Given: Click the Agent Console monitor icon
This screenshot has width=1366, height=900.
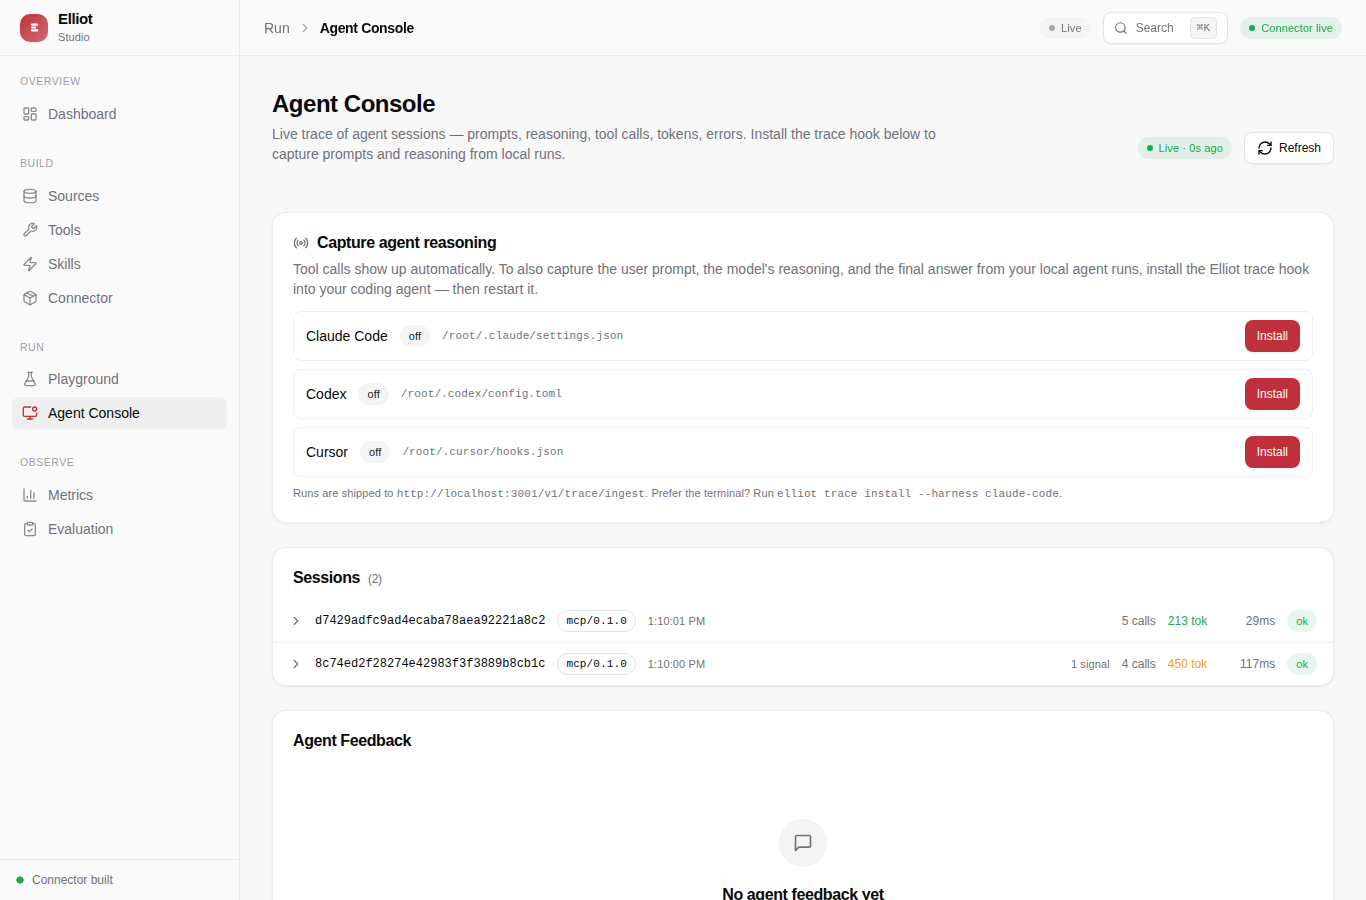Looking at the screenshot, I should (x=30, y=413).
